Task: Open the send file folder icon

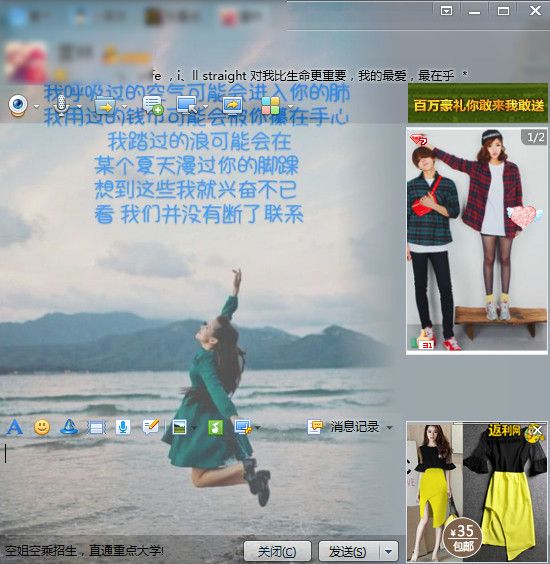Action: pos(105,106)
